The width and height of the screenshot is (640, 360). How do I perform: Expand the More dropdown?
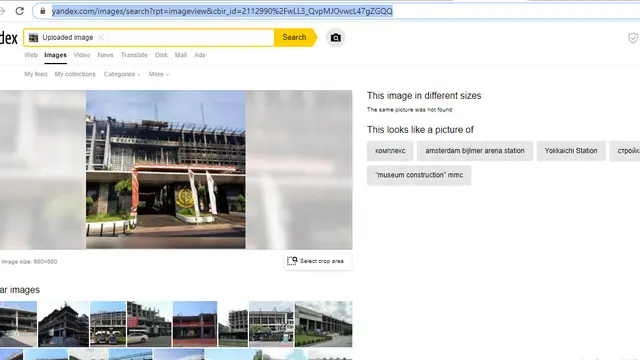[159, 74]
